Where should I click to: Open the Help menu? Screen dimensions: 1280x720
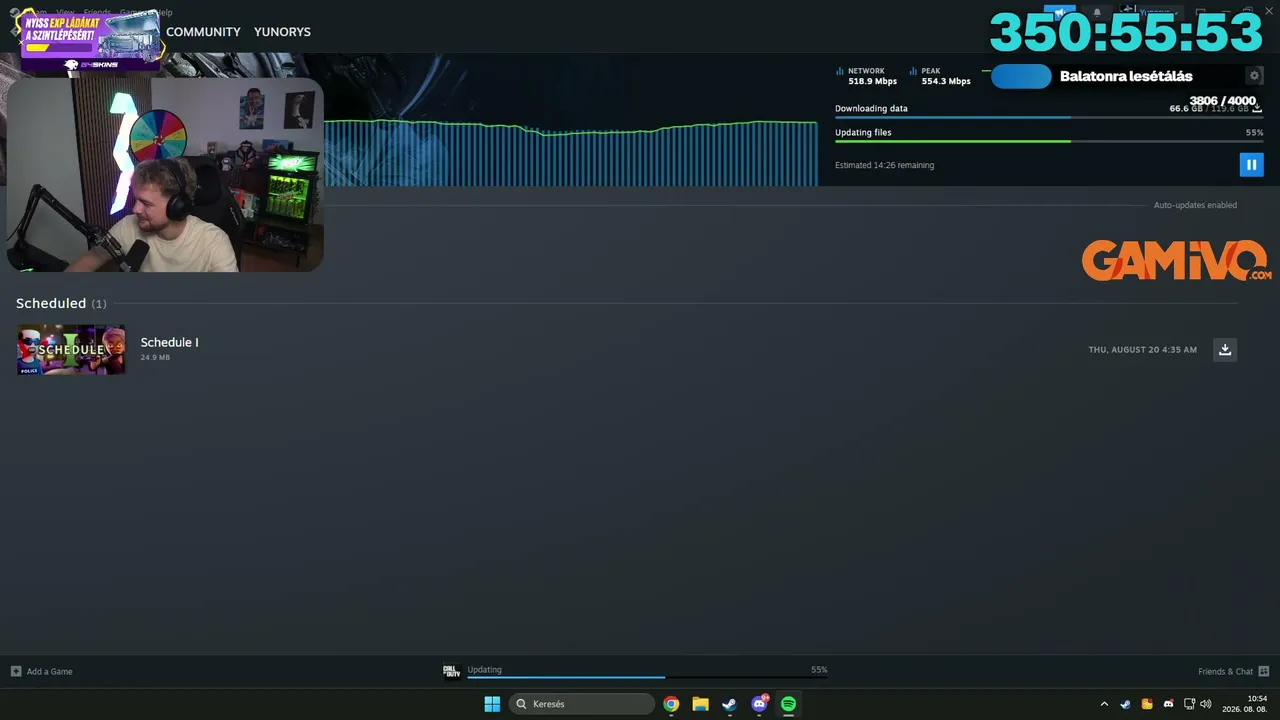tap(163, 13)
